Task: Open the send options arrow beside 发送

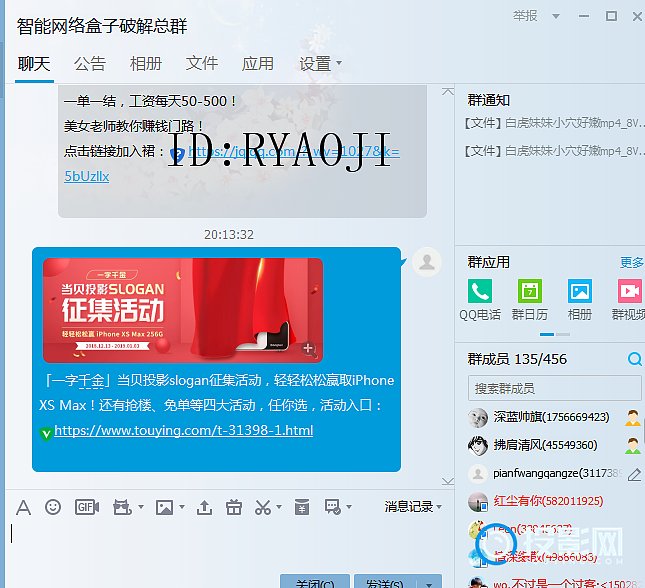Action: pos(429,584)
